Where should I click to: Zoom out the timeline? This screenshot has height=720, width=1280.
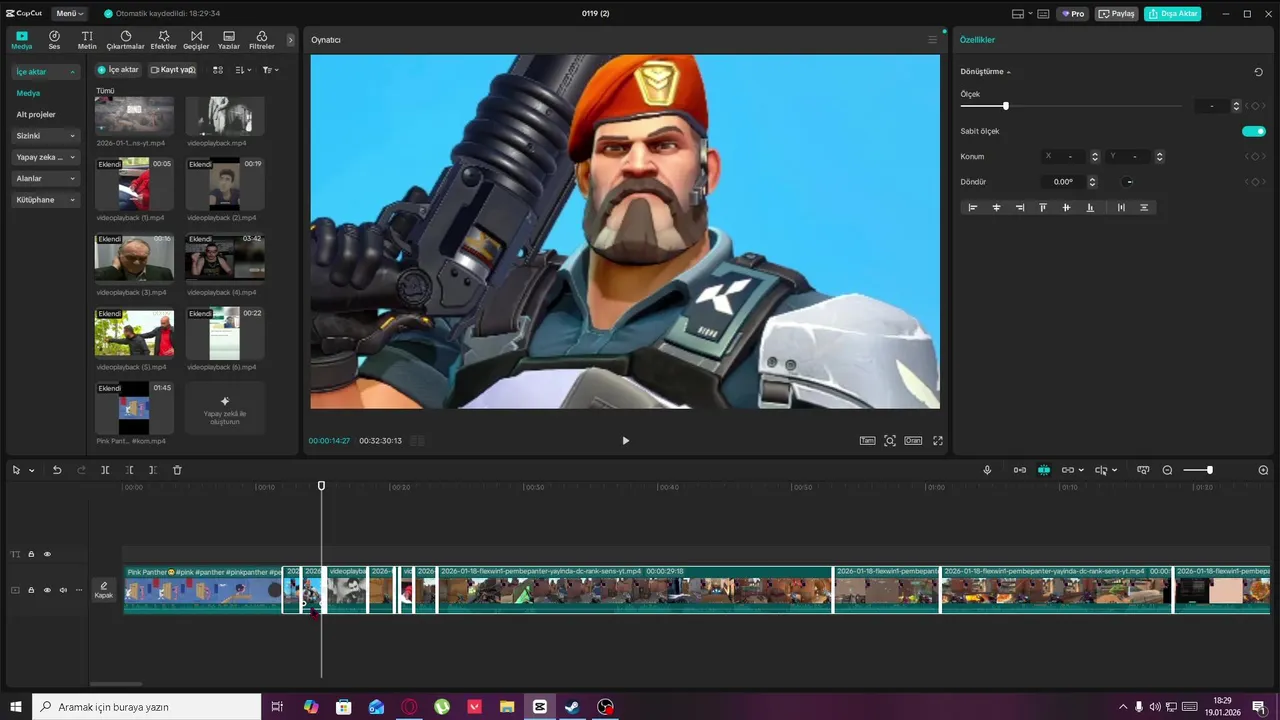pos(1167,470)
